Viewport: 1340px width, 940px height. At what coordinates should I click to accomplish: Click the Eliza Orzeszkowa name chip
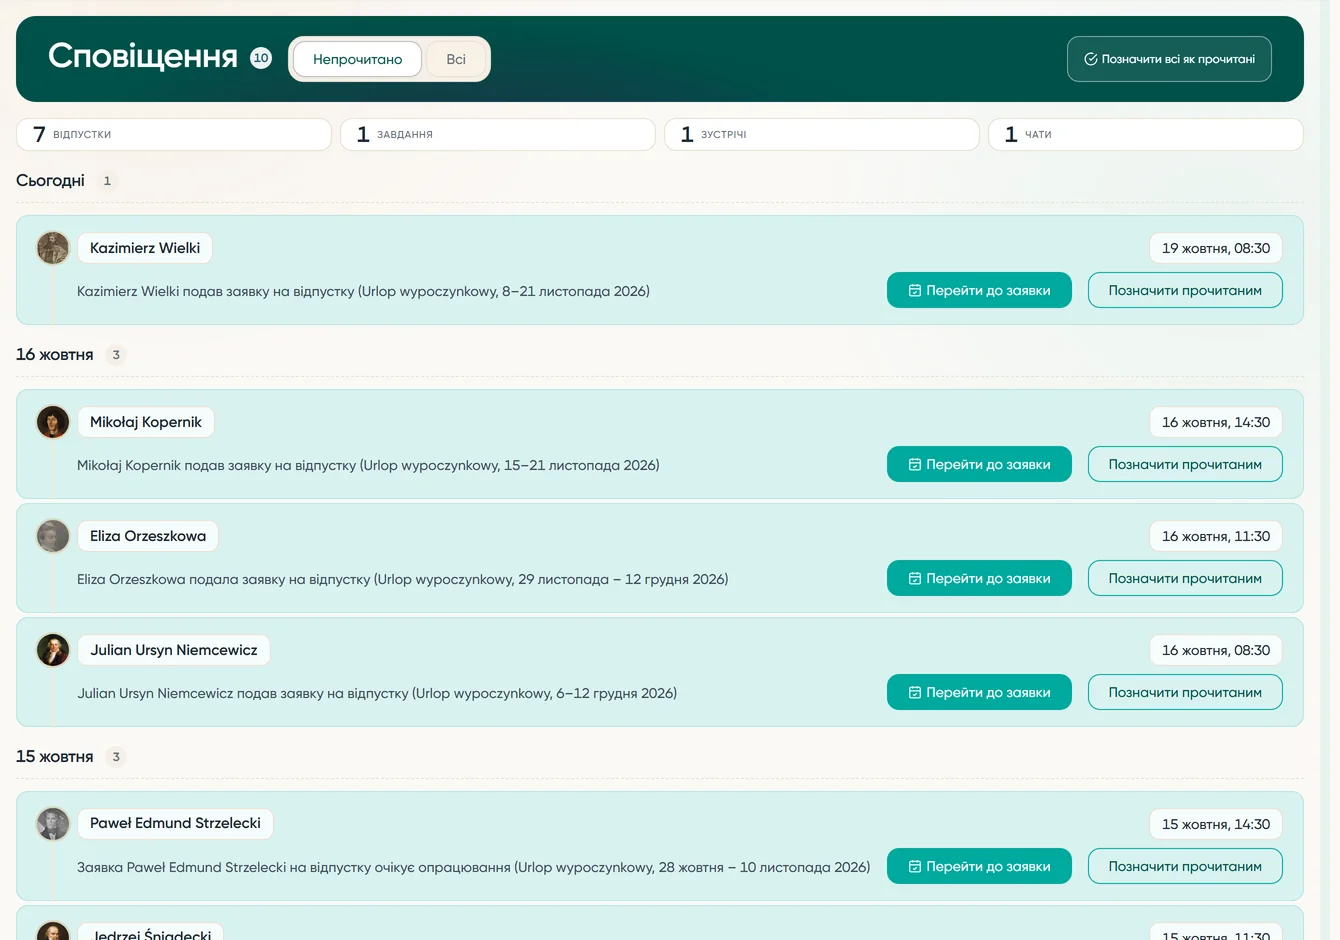click(148, 536)
